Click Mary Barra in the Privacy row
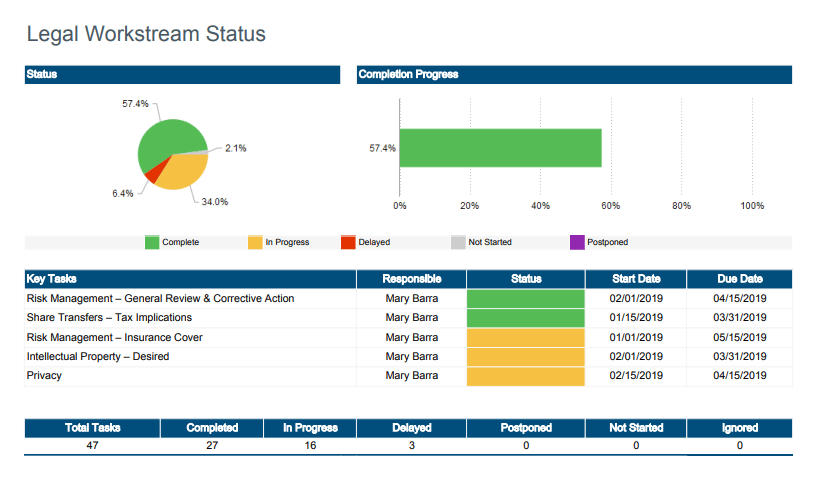This screenshot has height=498, width=820. coord(412,376)
